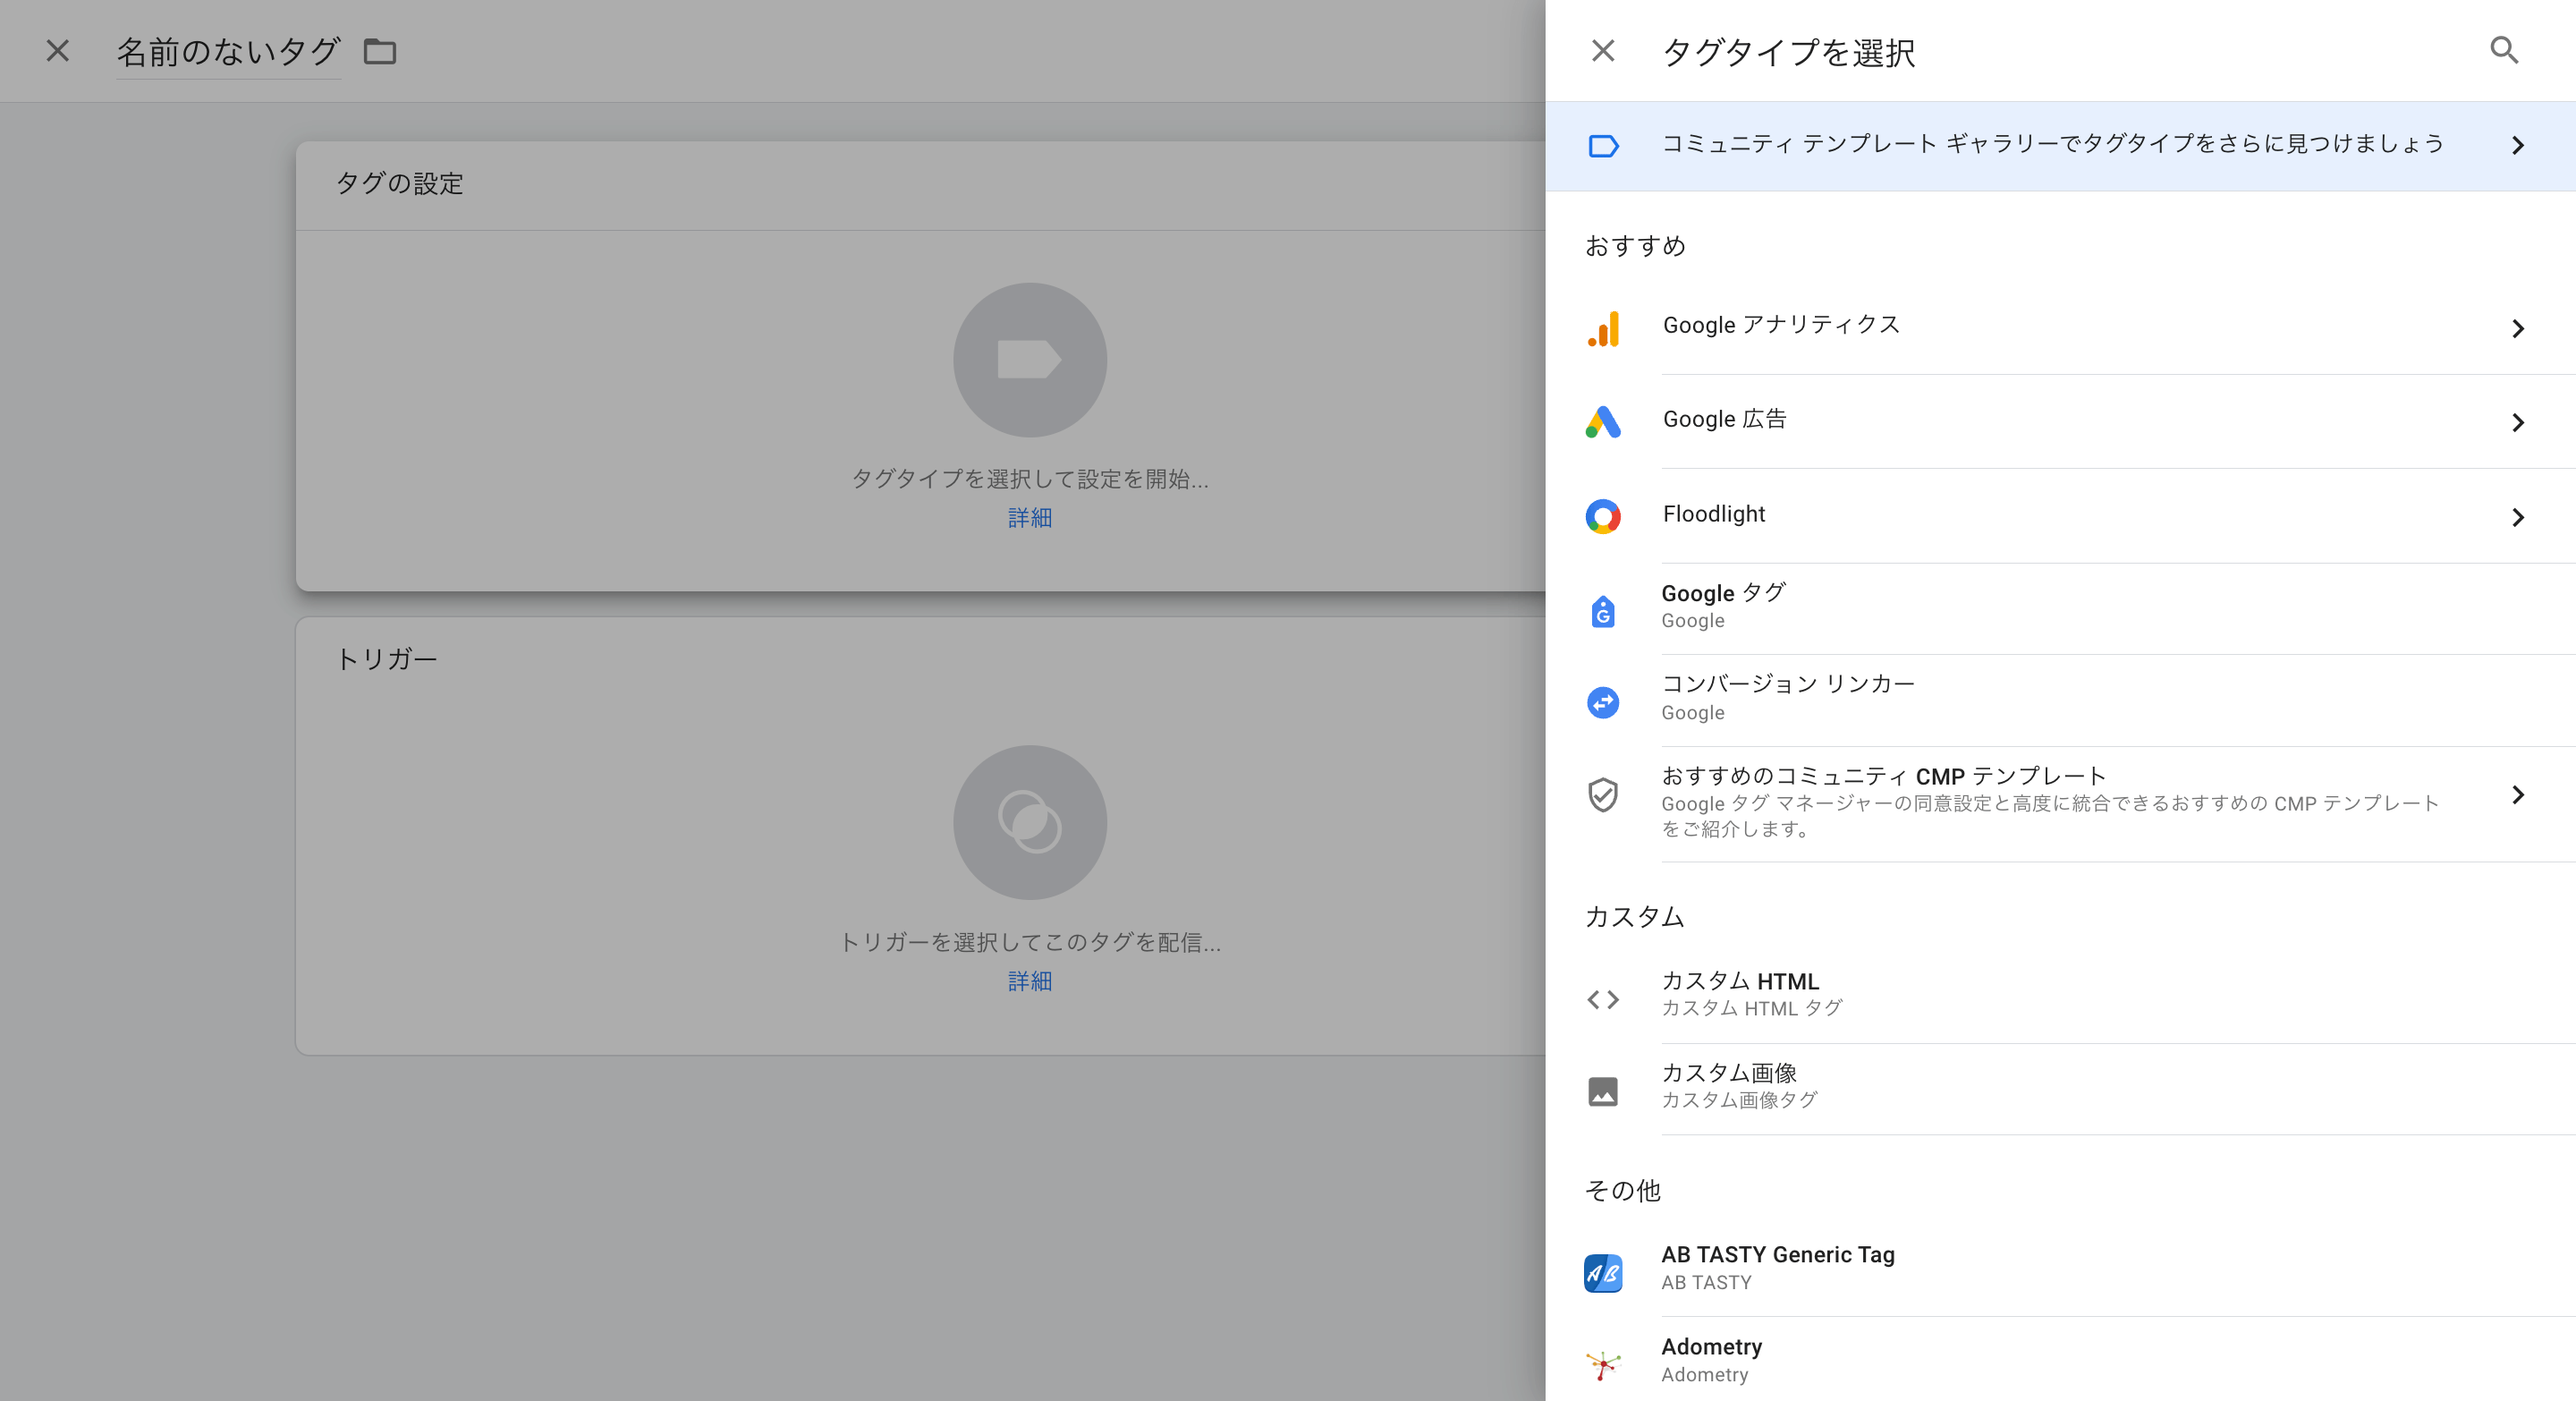2576x1401 pixels.
Task: Click the カスタム HTML code brackets icon
Action: (x=1603, y=999)
